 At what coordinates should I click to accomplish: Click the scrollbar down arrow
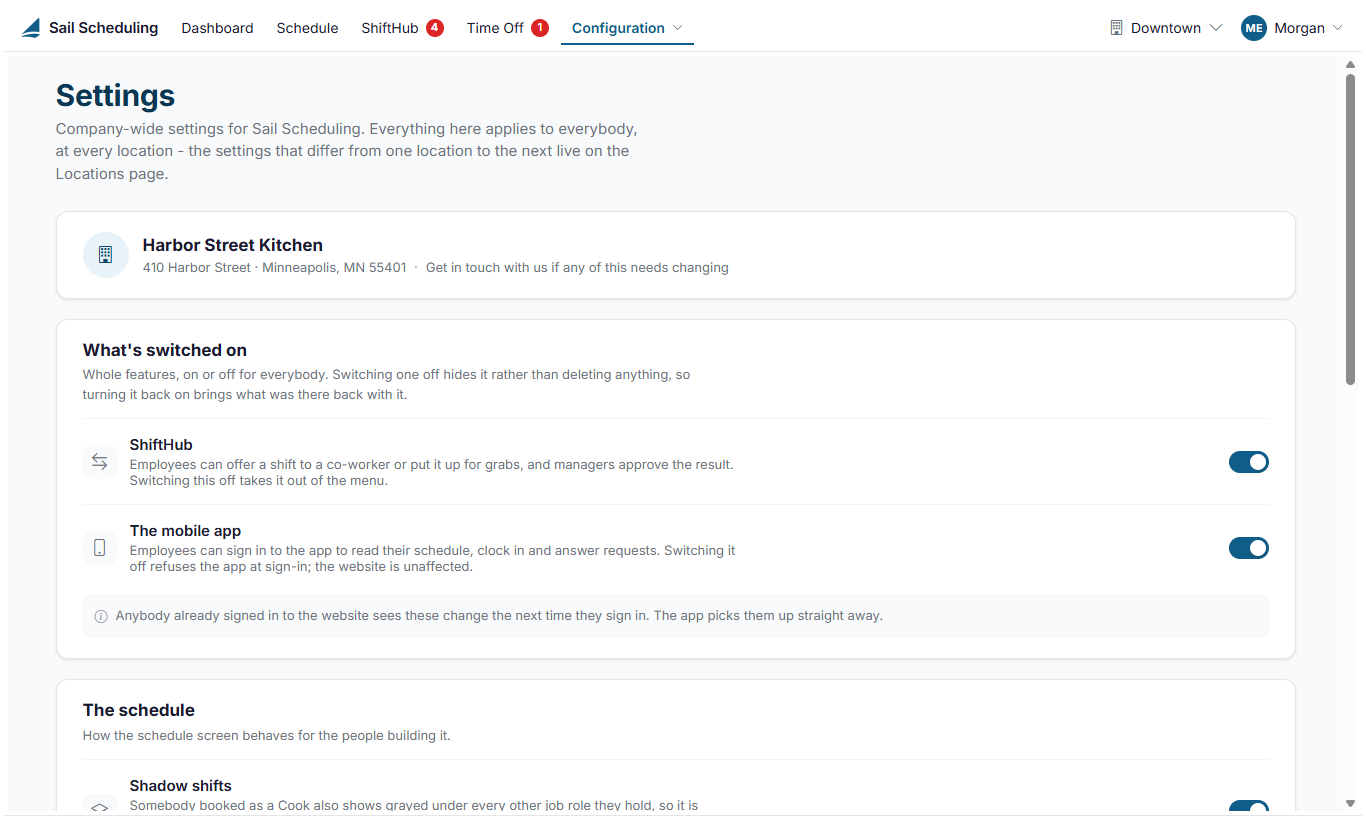pos(1350,803)
